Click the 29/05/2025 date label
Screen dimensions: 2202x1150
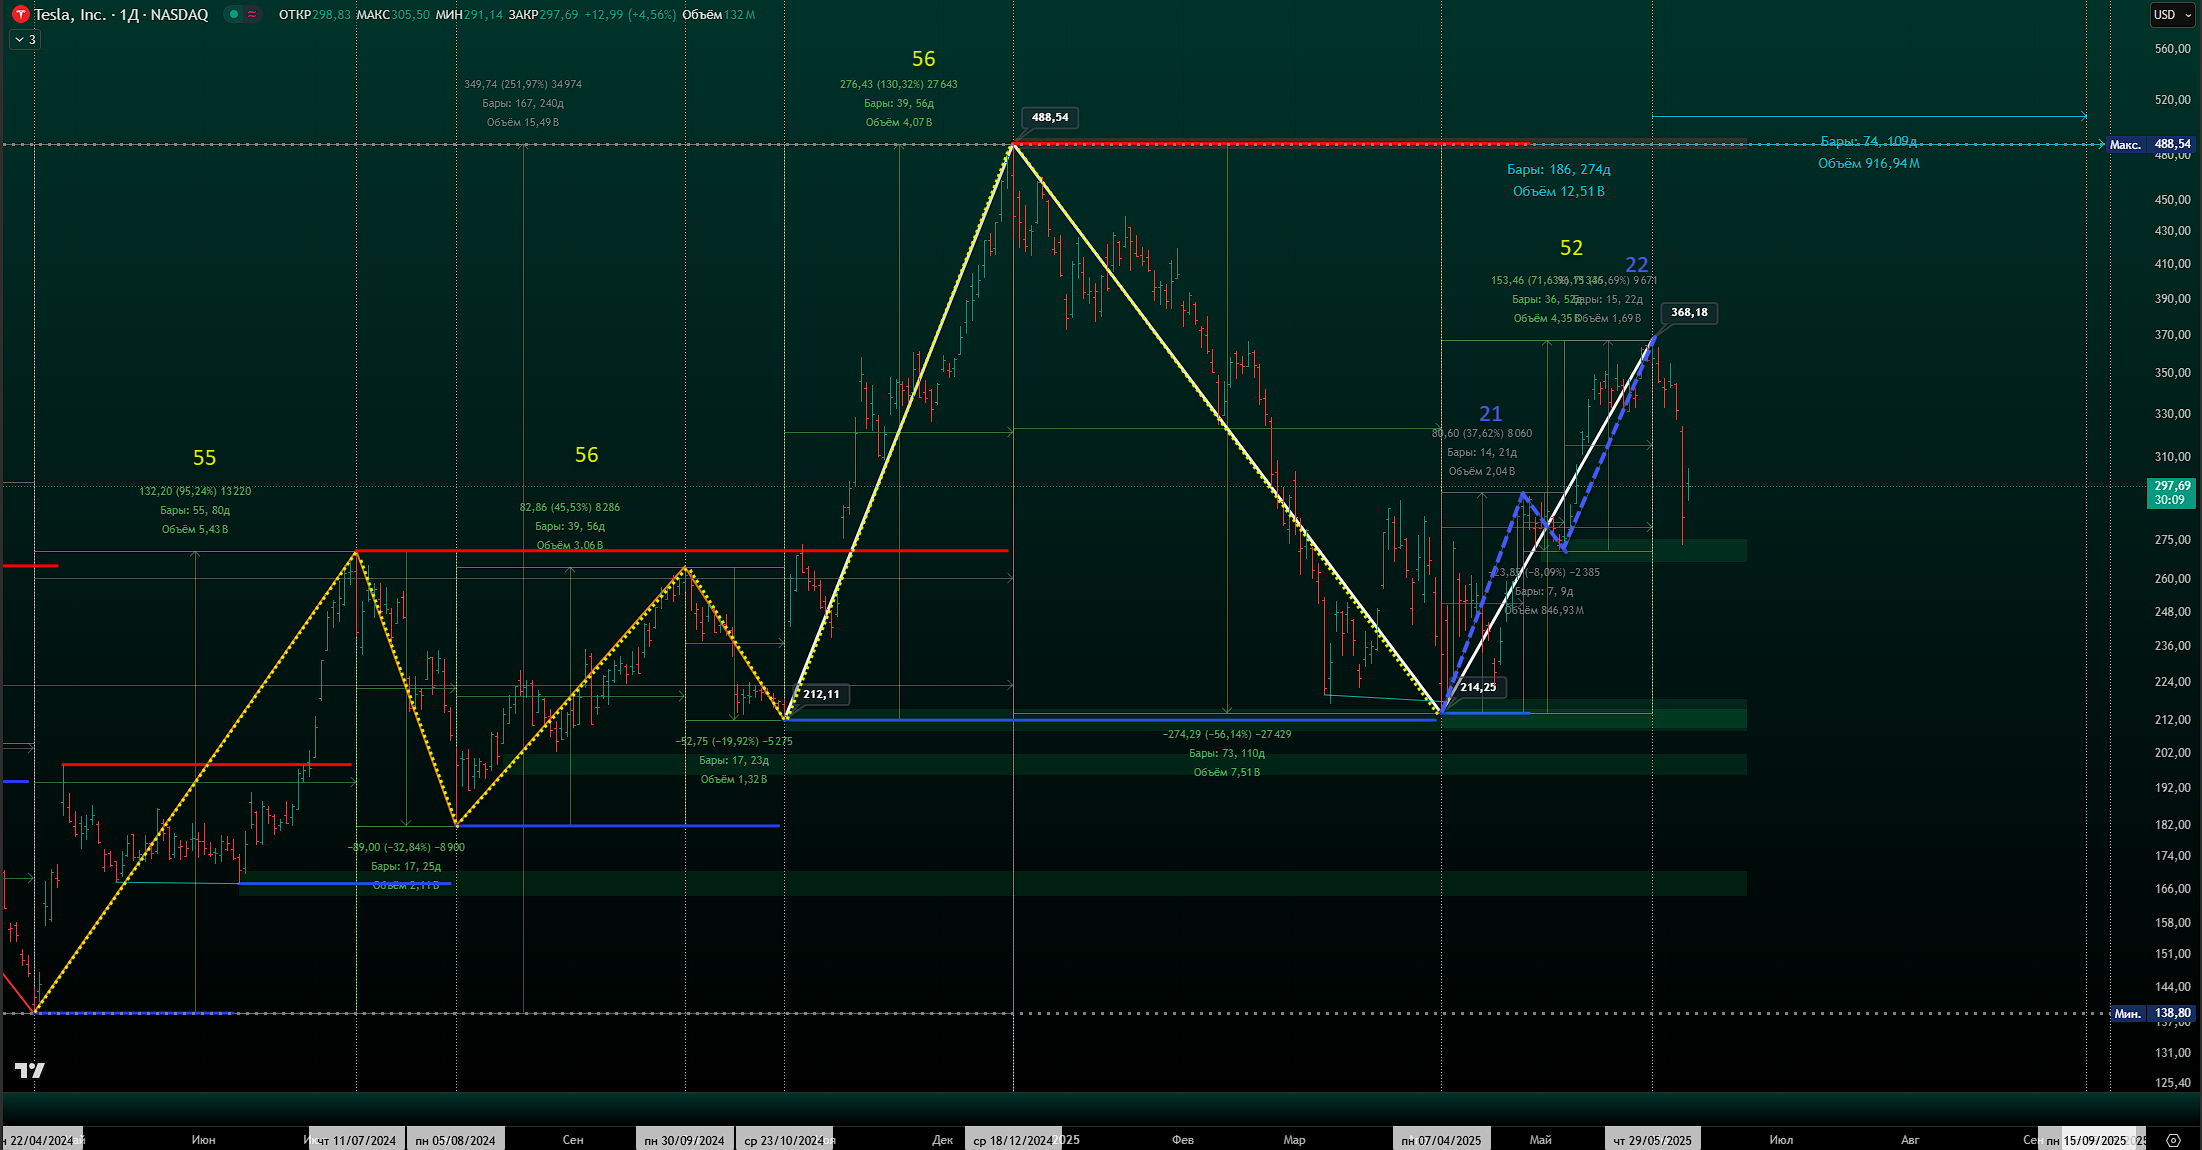point(1652,1140)
